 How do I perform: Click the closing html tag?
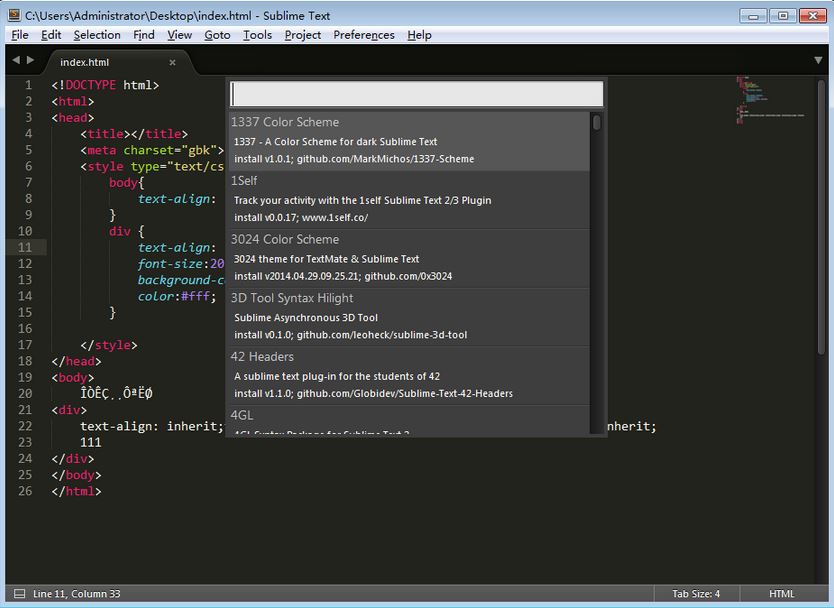click(x=77, y=491)
